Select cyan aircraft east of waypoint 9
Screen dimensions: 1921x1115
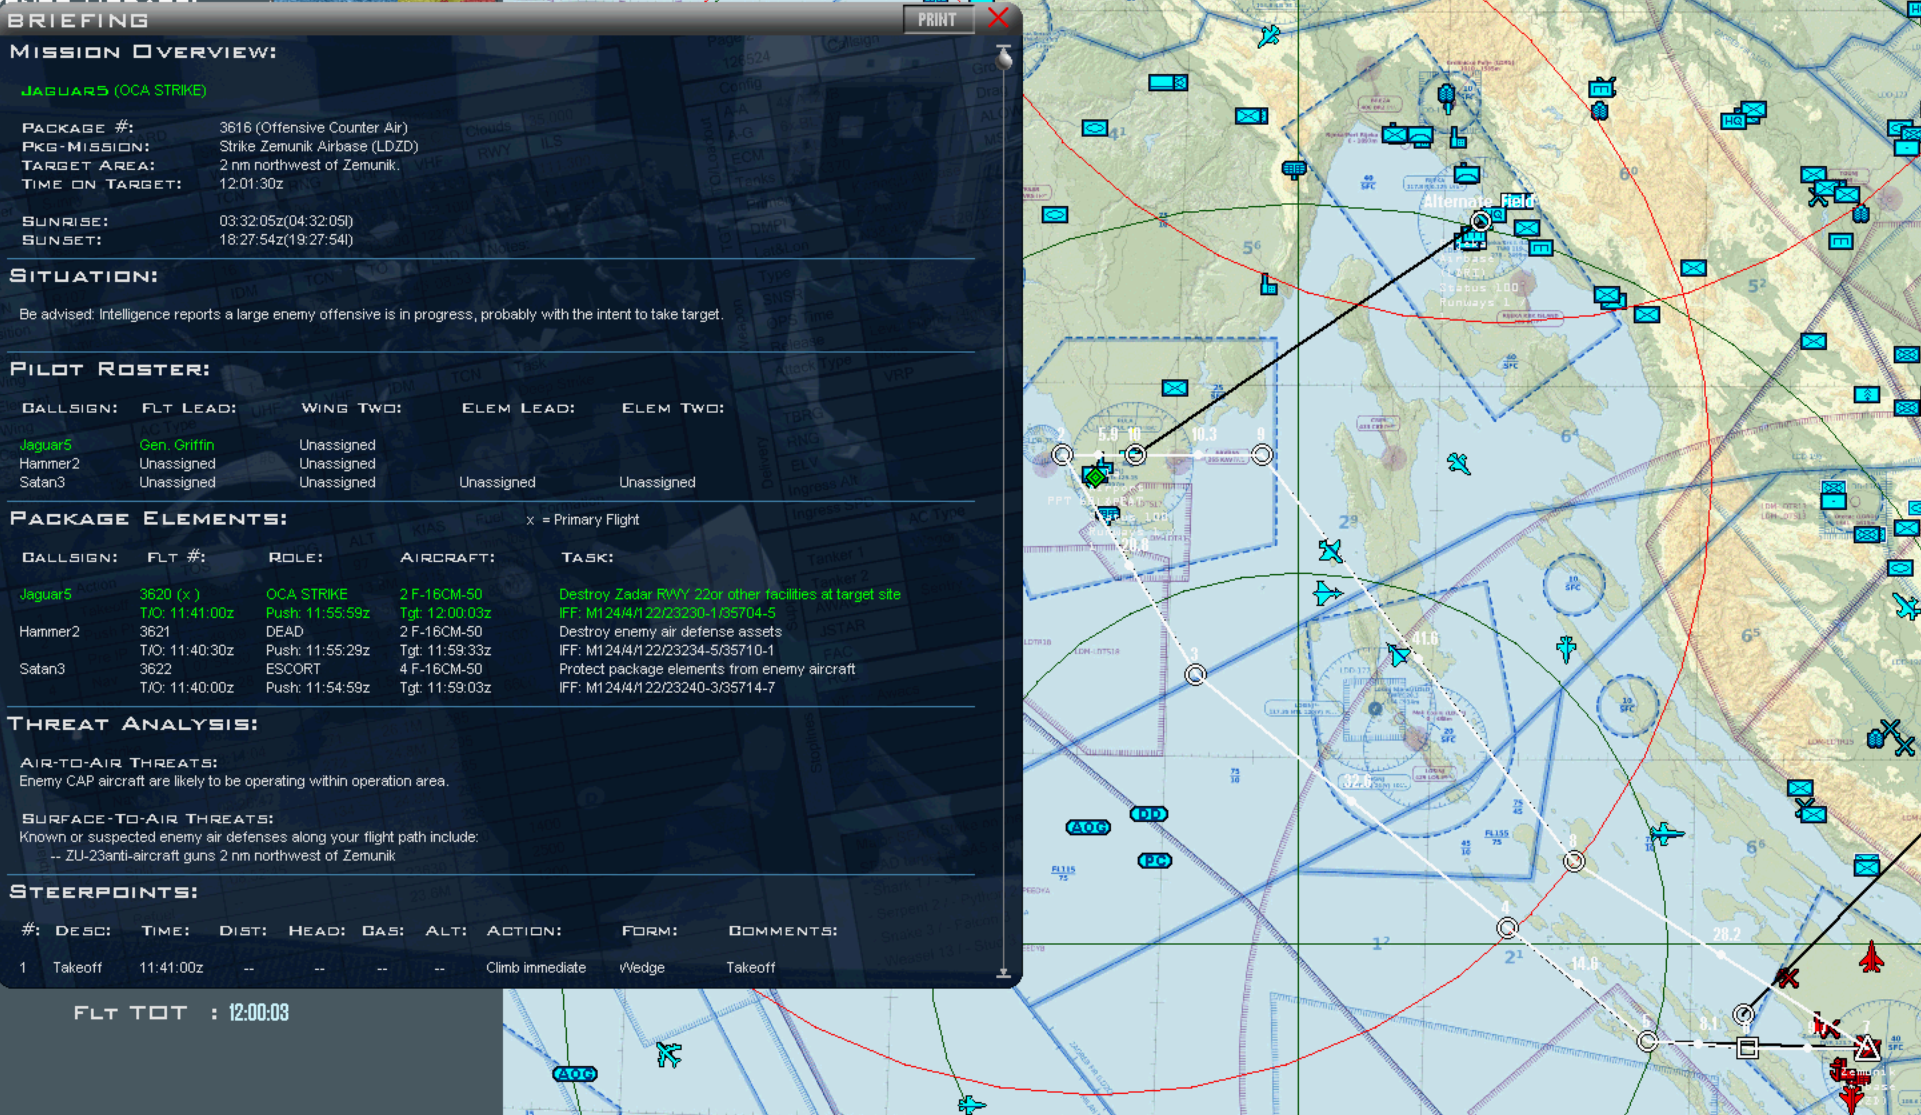(x=1459, y=463)
